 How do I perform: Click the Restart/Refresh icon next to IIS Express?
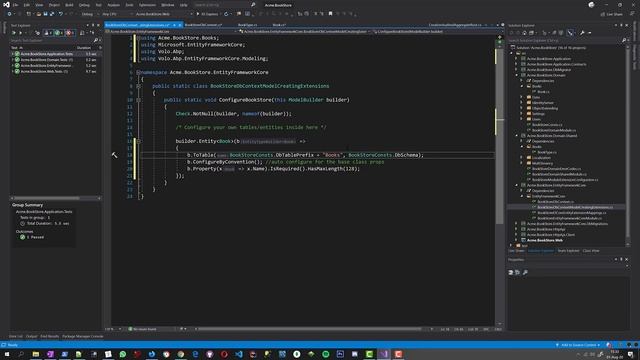coord(226,14)
